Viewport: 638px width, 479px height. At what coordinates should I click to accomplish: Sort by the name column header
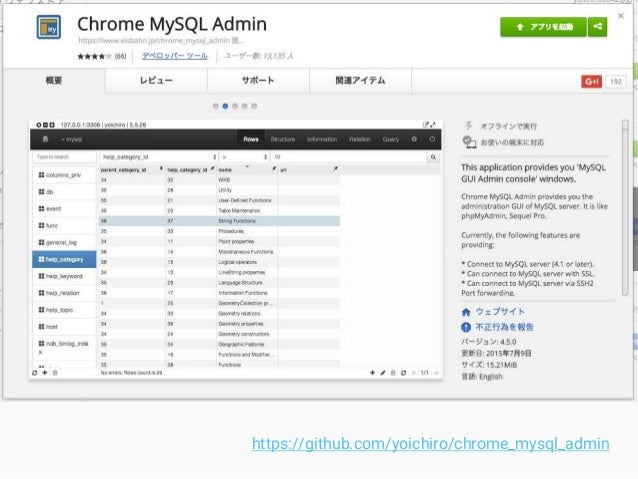pyautogui.click(x=247, y=170)
